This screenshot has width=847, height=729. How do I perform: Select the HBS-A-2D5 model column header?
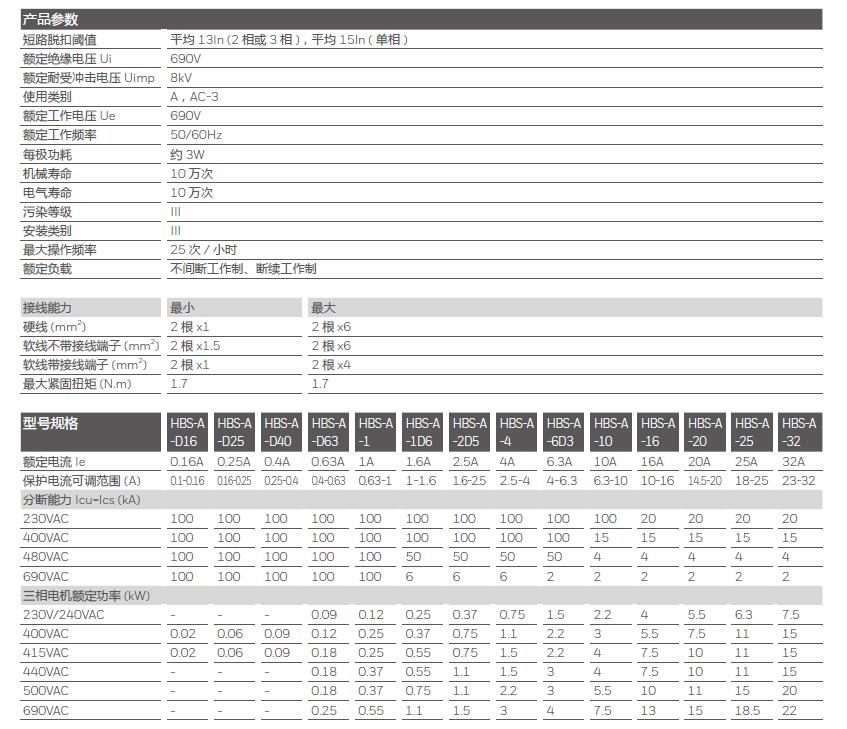point(469,432)
